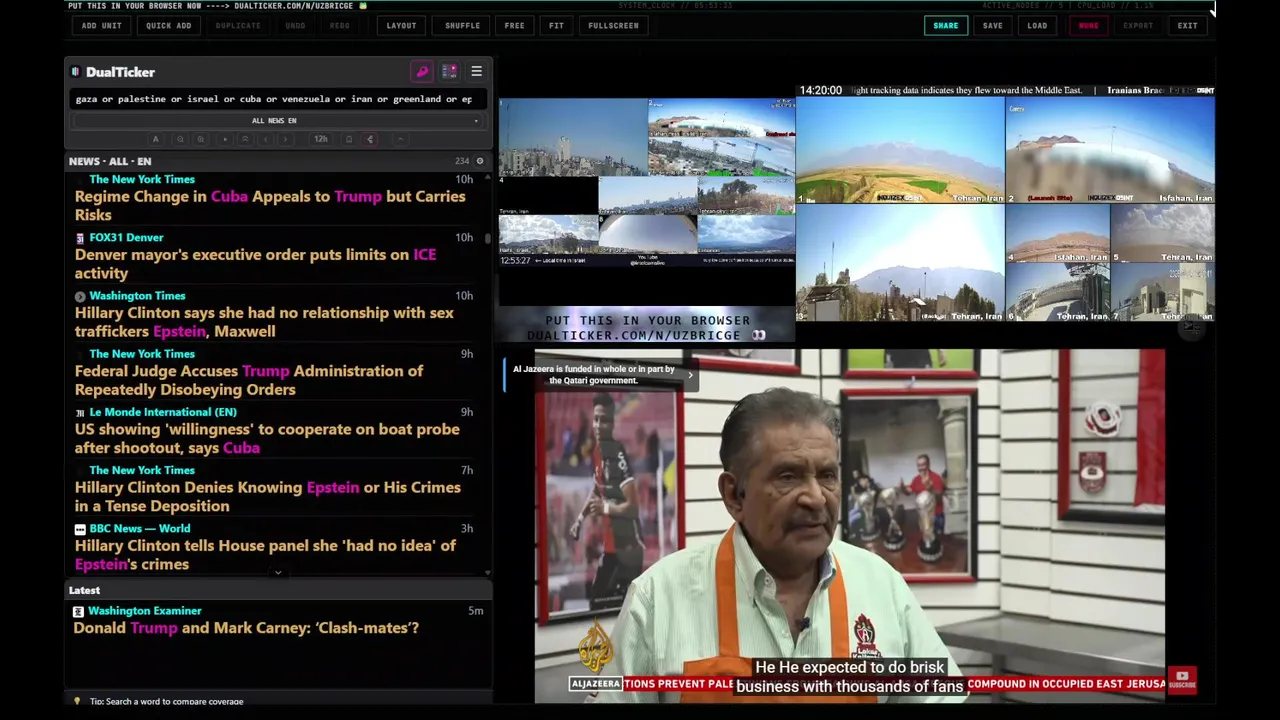Enter FULLSCREEN from the toolbar
1280x720 pixels.
coord(614,25)
